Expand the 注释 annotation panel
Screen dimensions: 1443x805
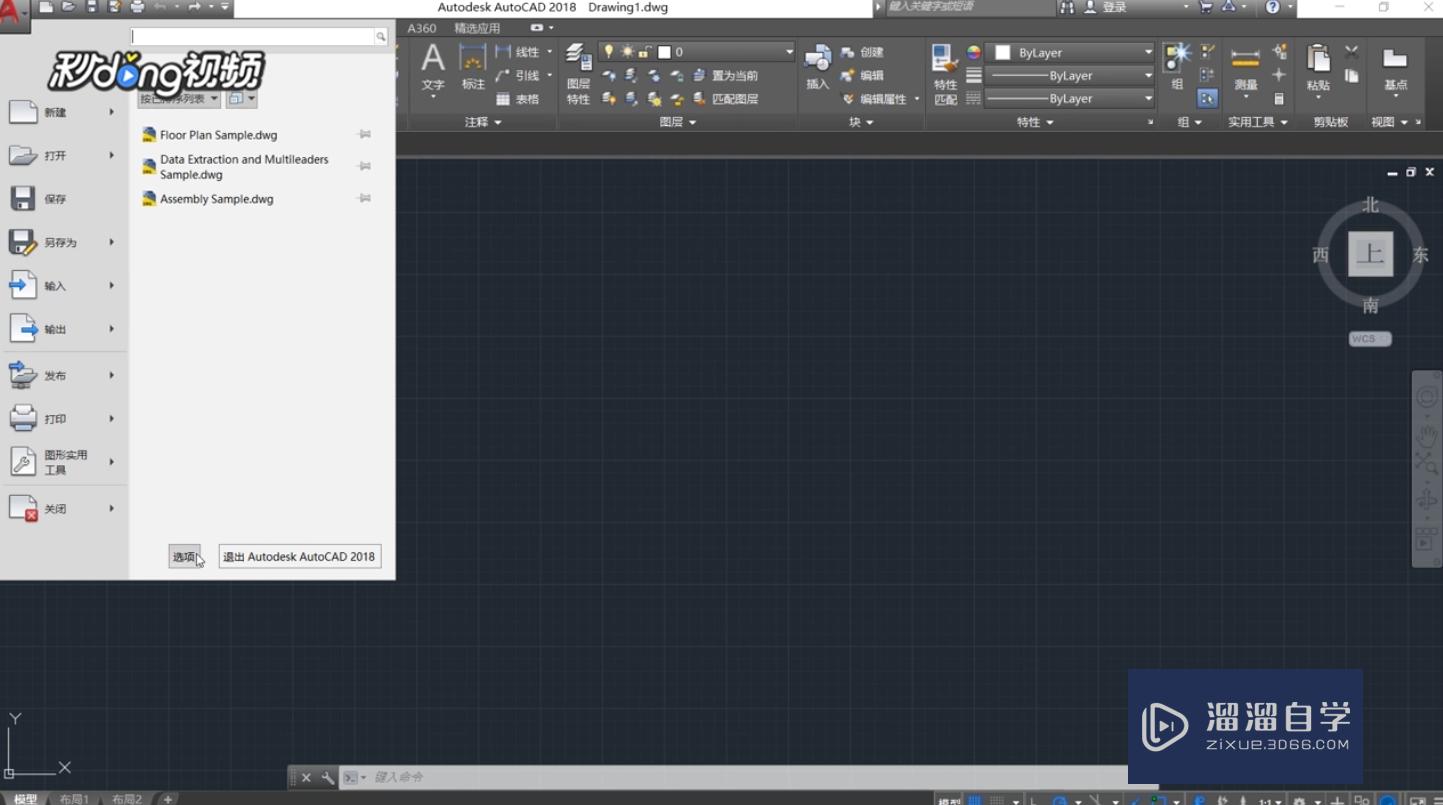[483, 122]
